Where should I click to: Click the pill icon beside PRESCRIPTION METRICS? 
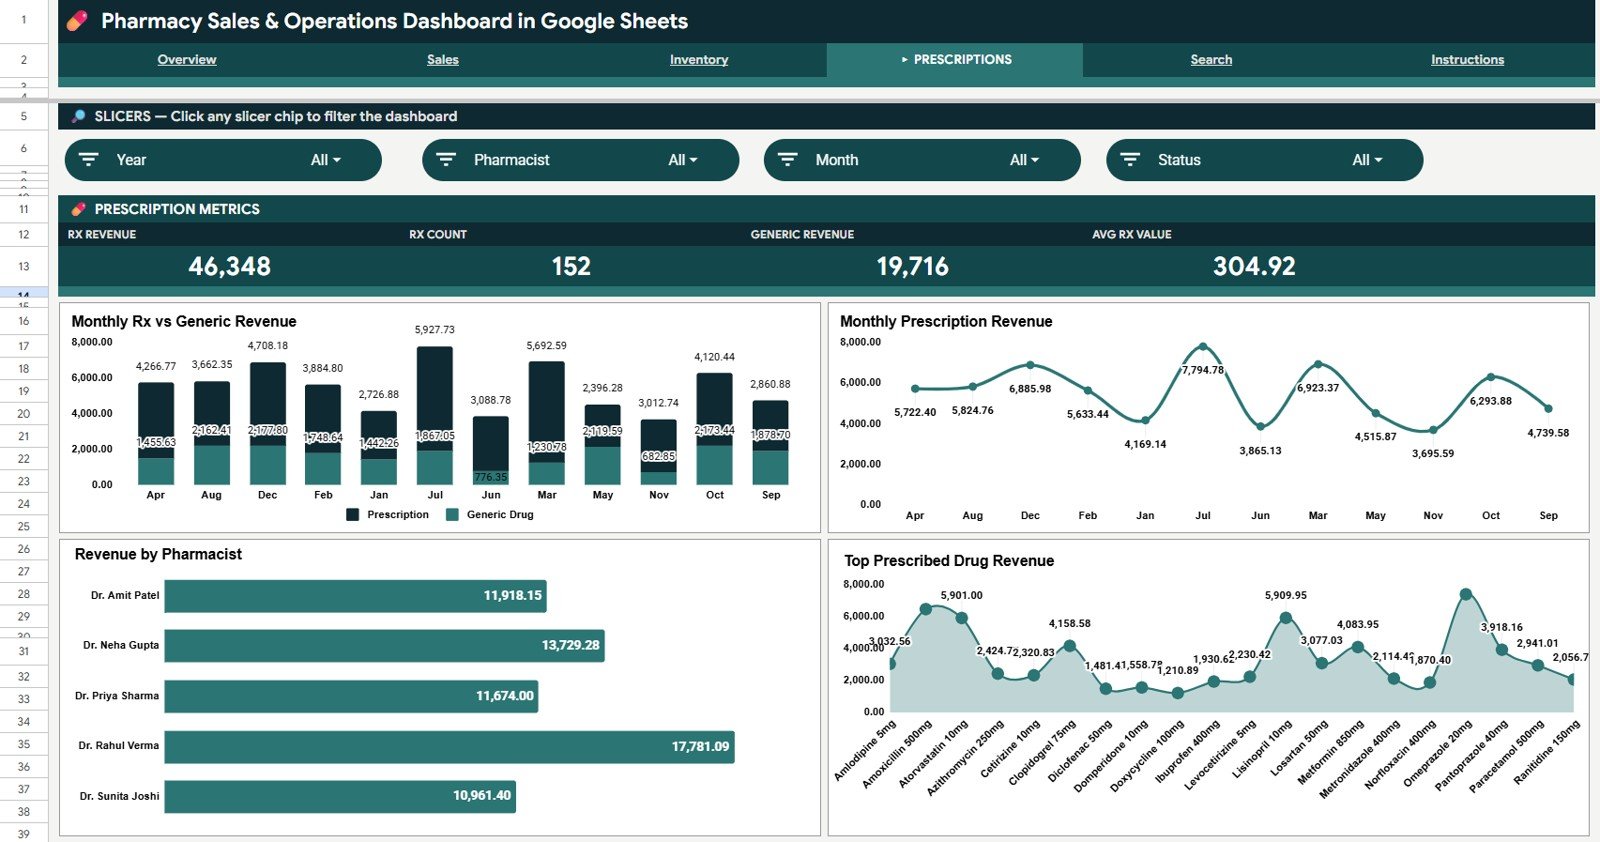(78, 209)
